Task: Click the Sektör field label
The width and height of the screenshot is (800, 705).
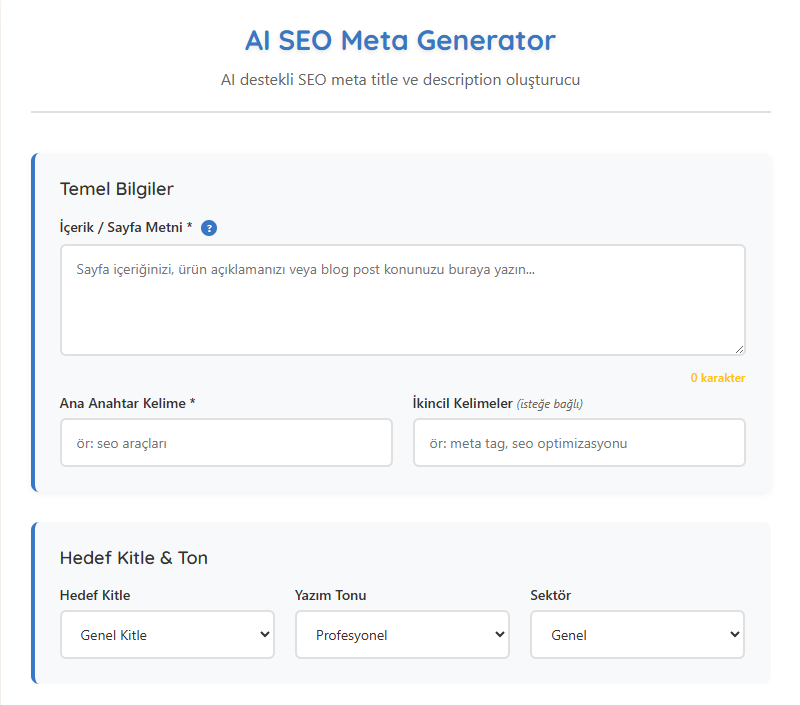Action: click(550, 596)
